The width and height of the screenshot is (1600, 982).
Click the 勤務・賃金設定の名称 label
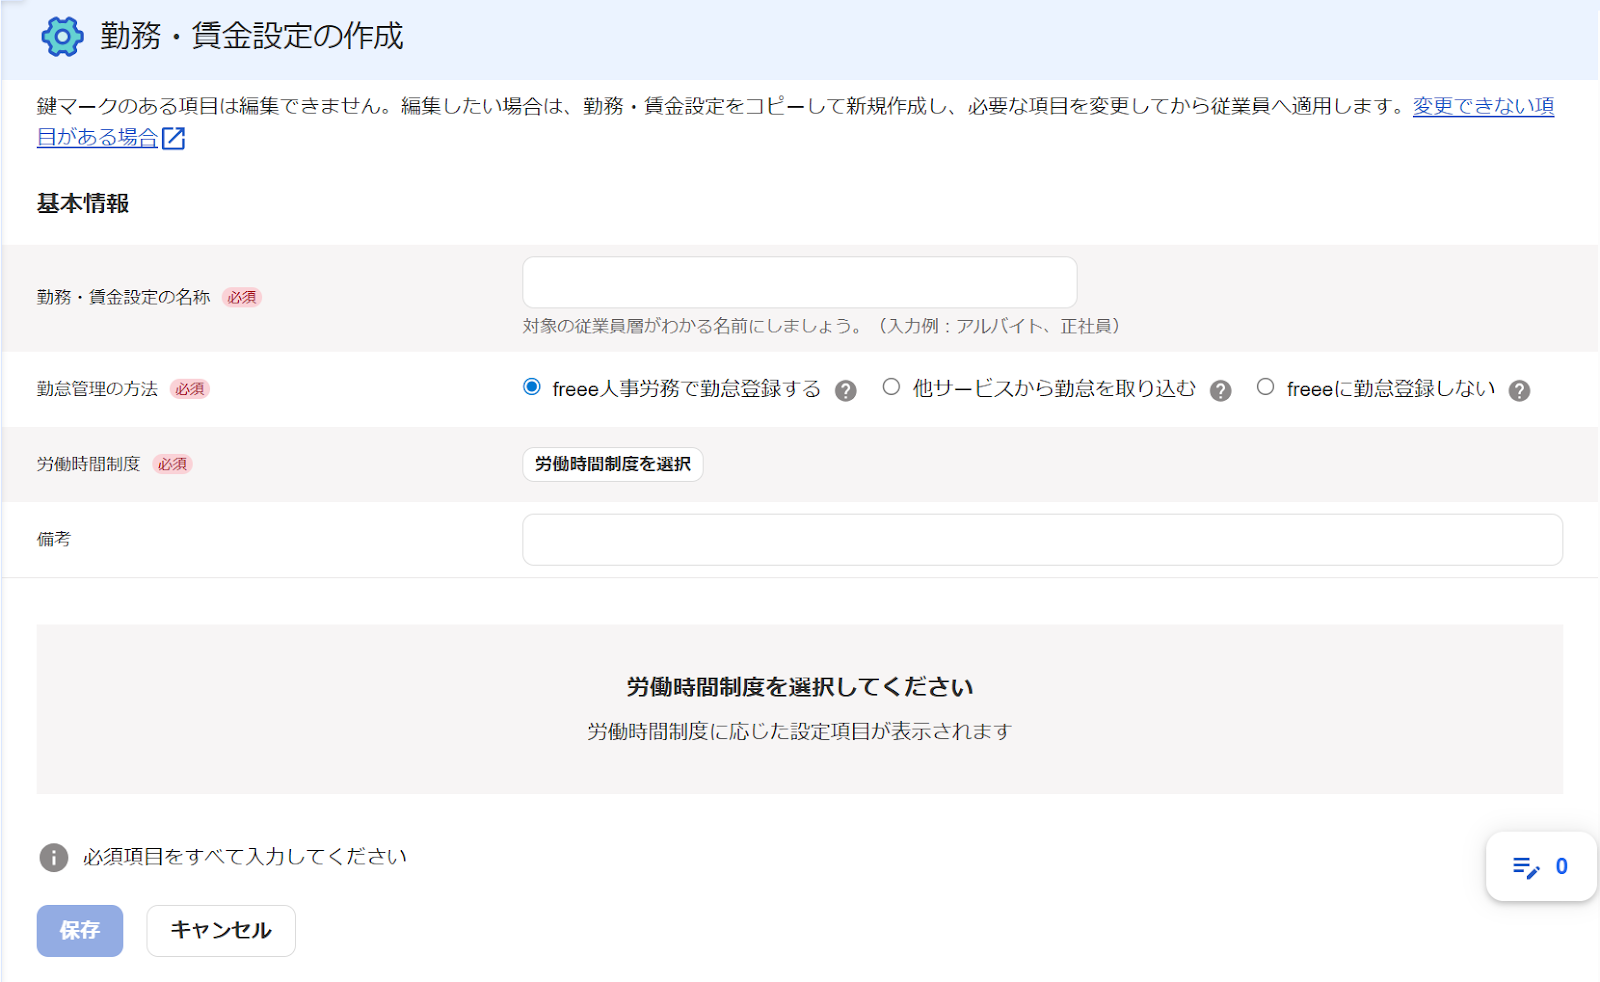point(124,297)
